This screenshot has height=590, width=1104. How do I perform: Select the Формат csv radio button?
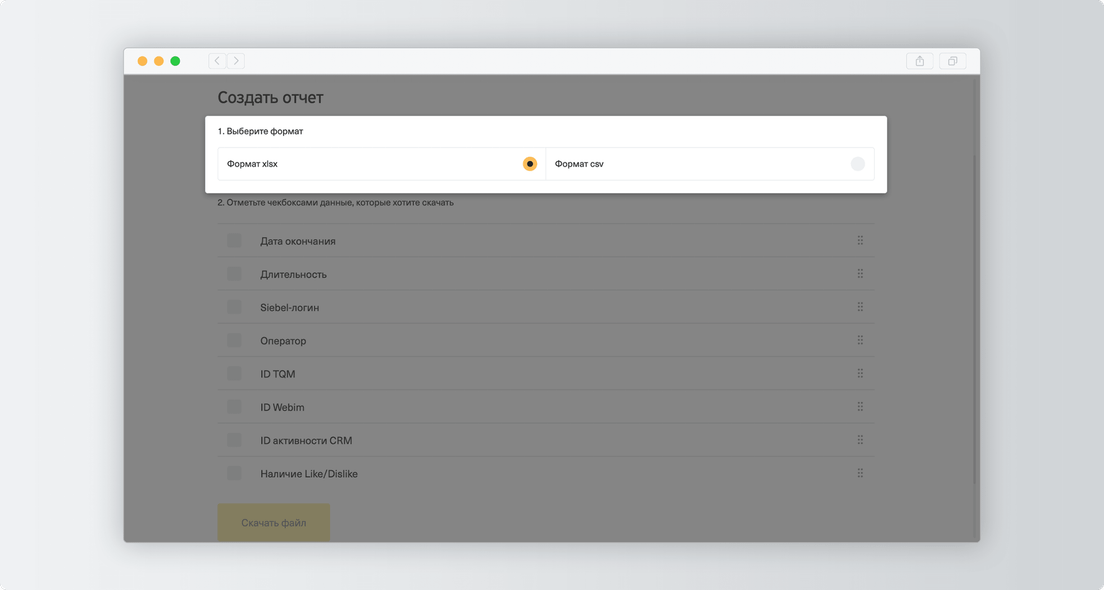tap(858, 164)
